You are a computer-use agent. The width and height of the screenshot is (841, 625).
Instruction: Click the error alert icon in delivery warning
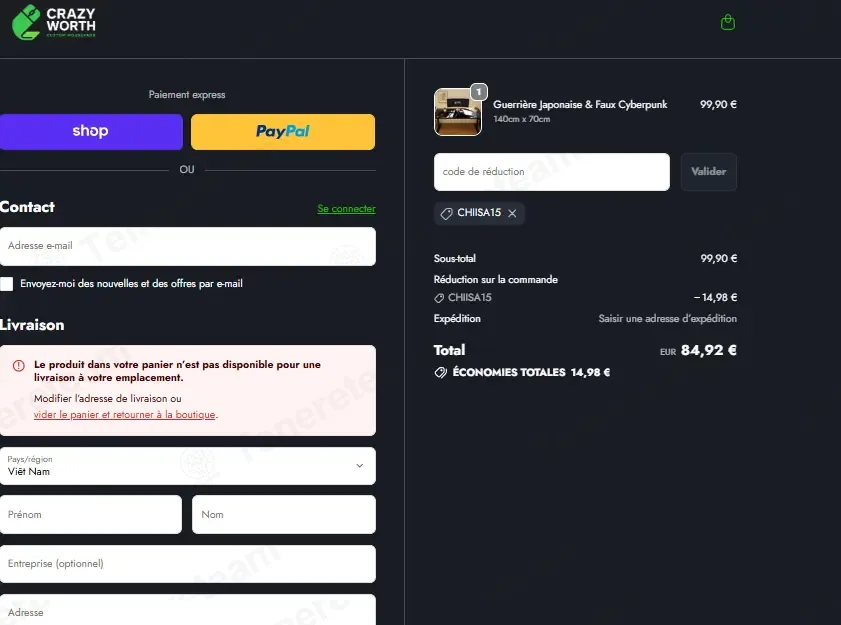tap(19, 366)
